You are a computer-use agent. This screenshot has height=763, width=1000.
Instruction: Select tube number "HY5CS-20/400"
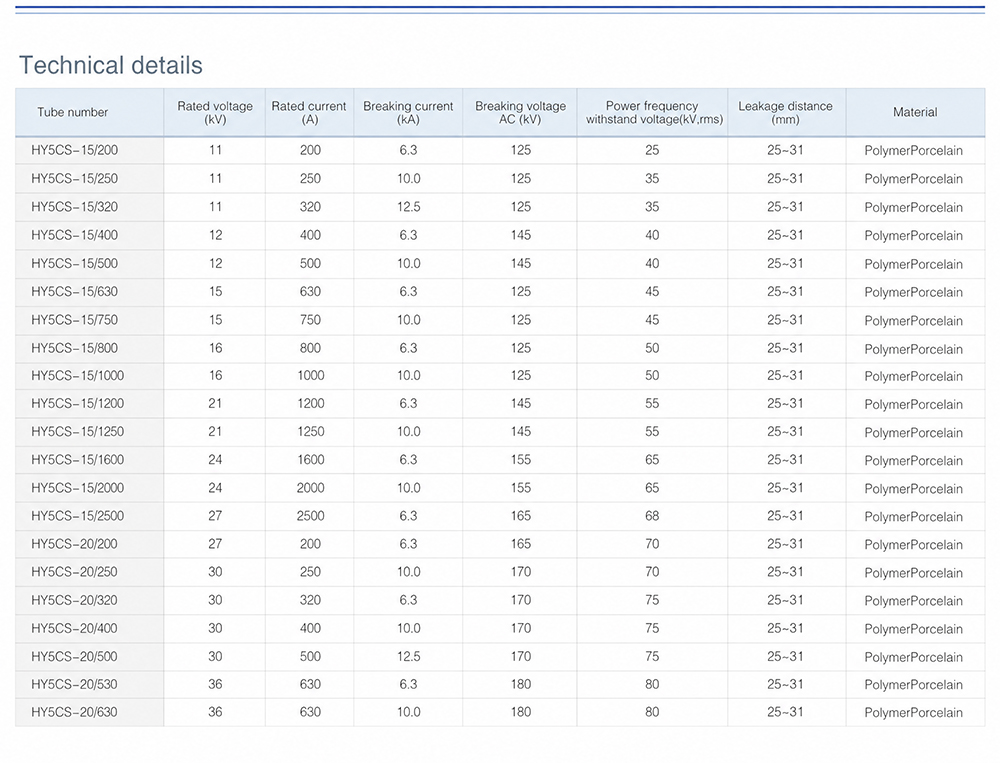pos(75,628)
